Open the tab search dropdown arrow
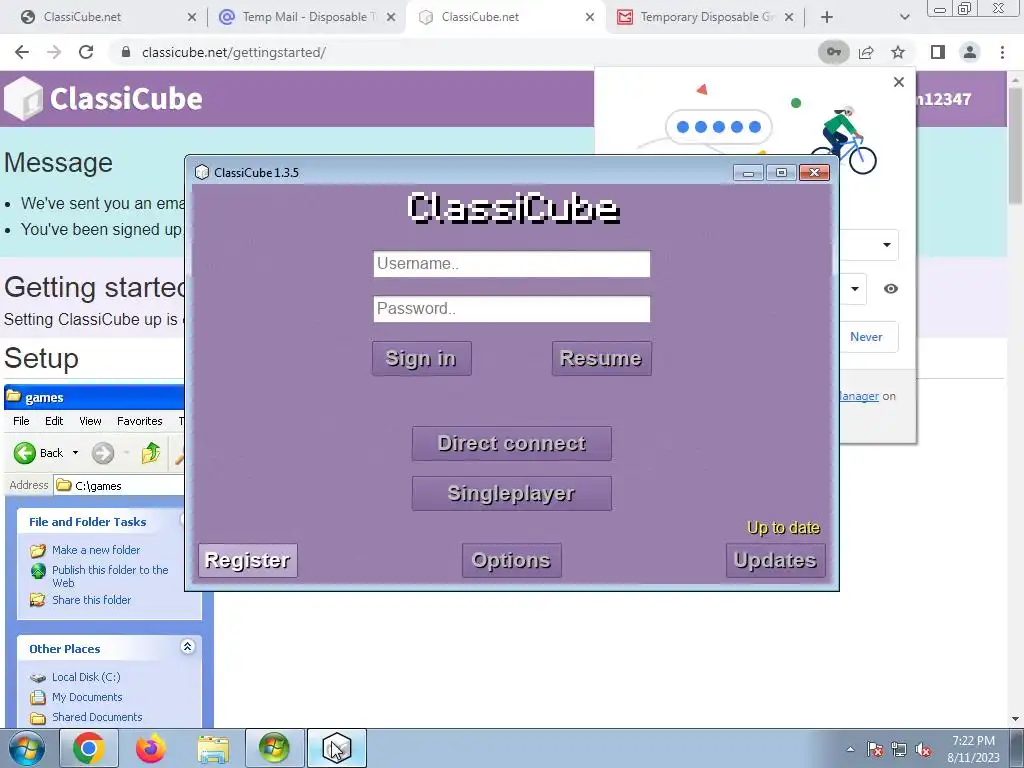 pos(904,17)
